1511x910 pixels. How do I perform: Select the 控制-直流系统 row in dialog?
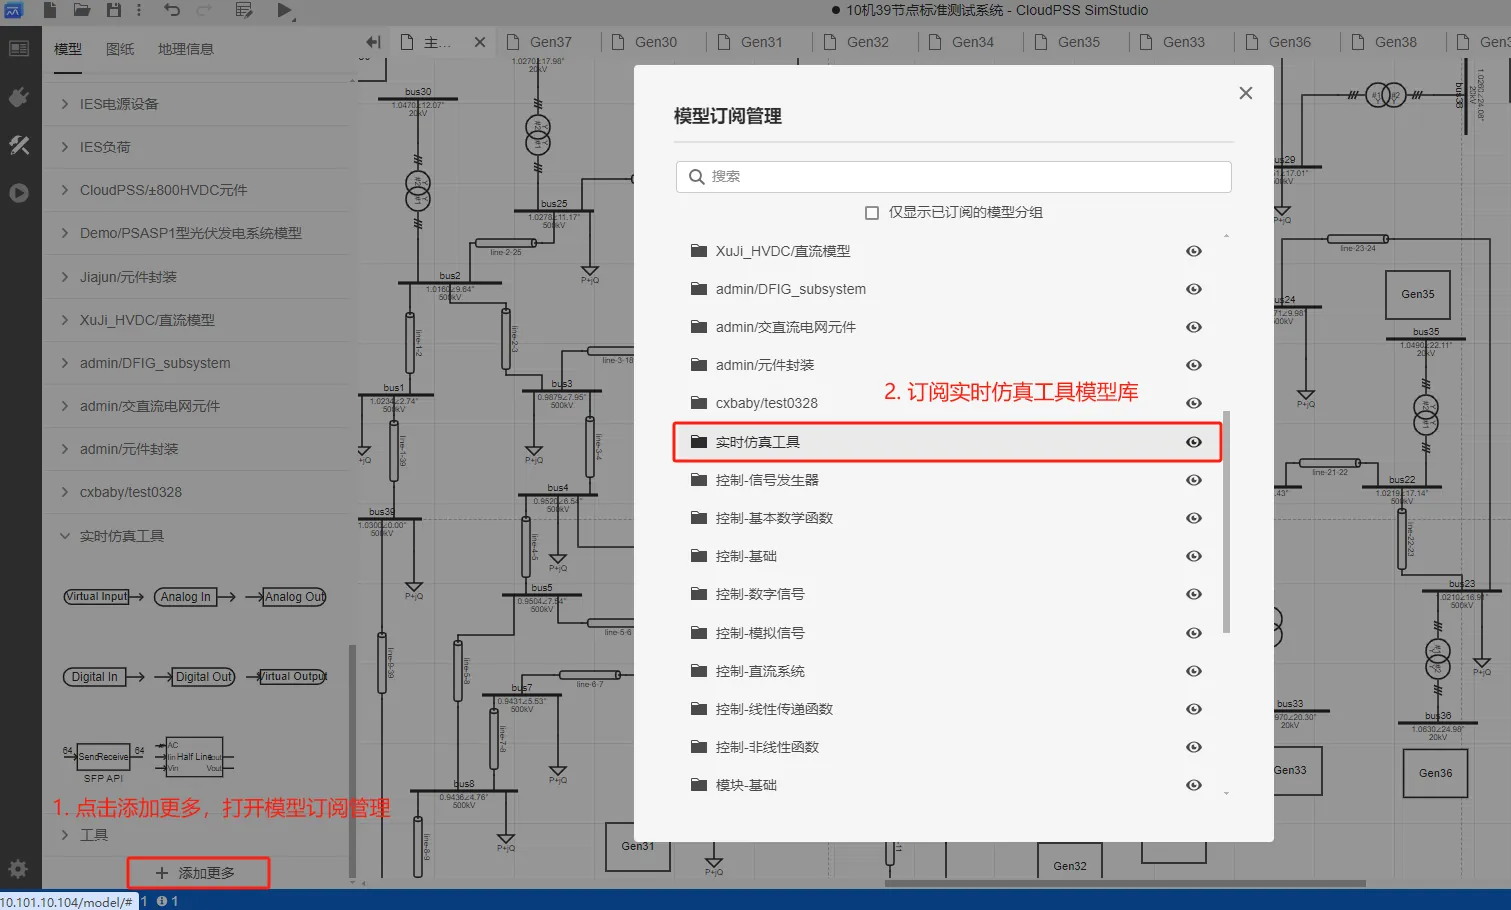click(x=948, y=671)
